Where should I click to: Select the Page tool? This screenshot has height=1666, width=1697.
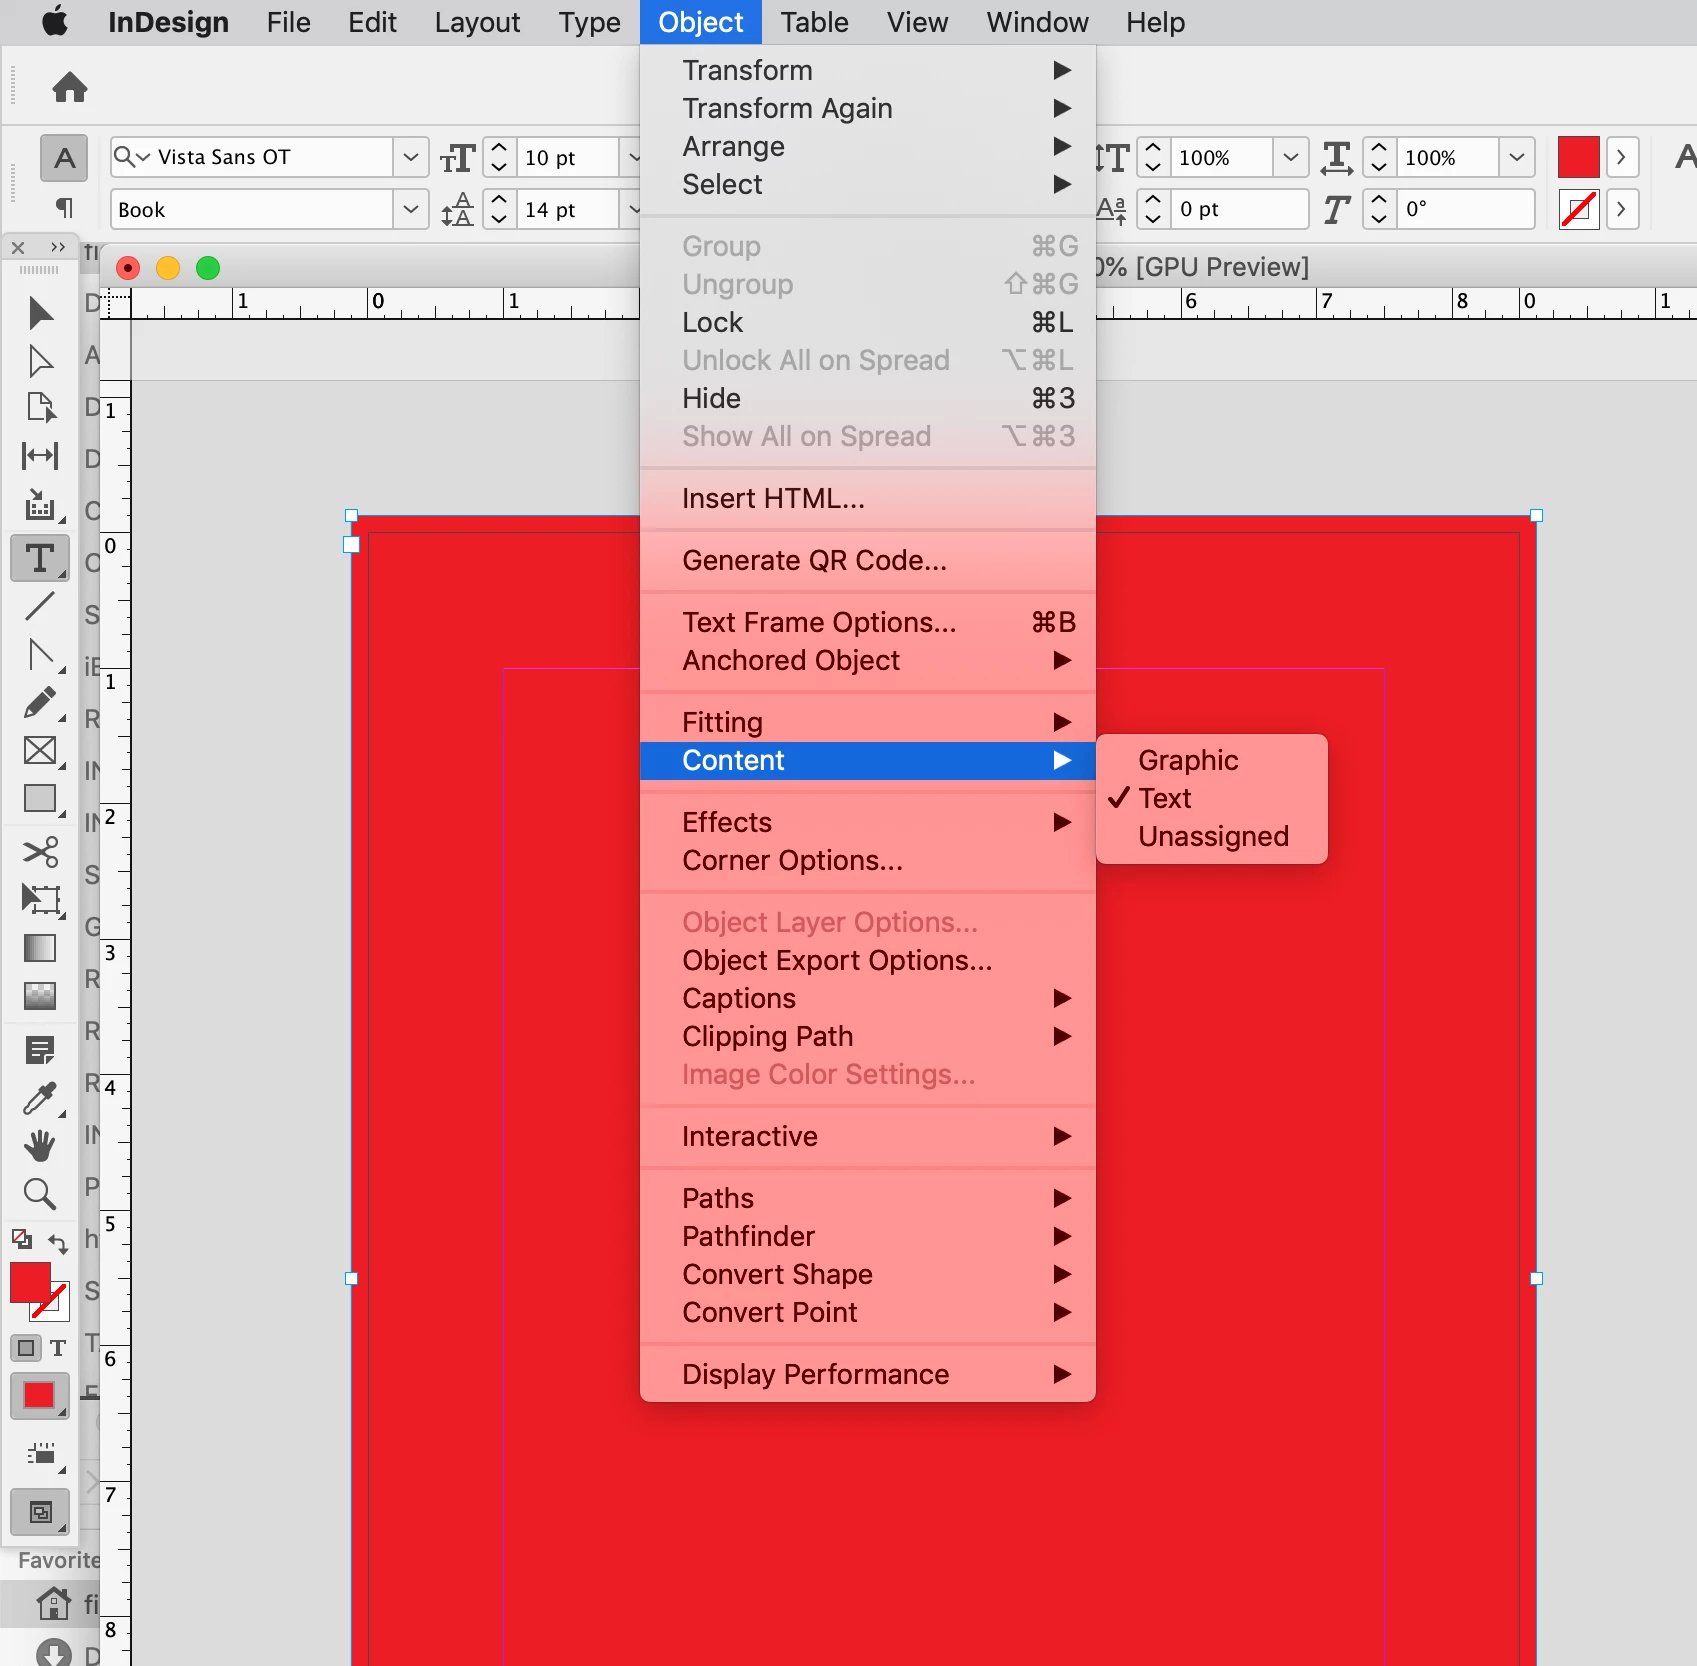click(40, 408)
